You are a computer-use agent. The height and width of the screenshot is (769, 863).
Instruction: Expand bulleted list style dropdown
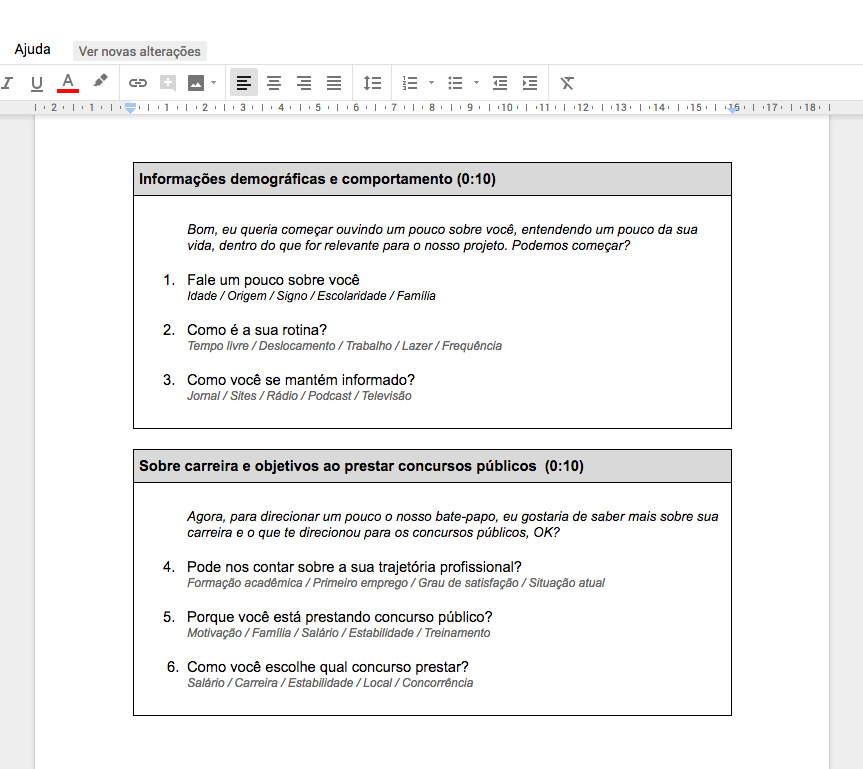477,83
